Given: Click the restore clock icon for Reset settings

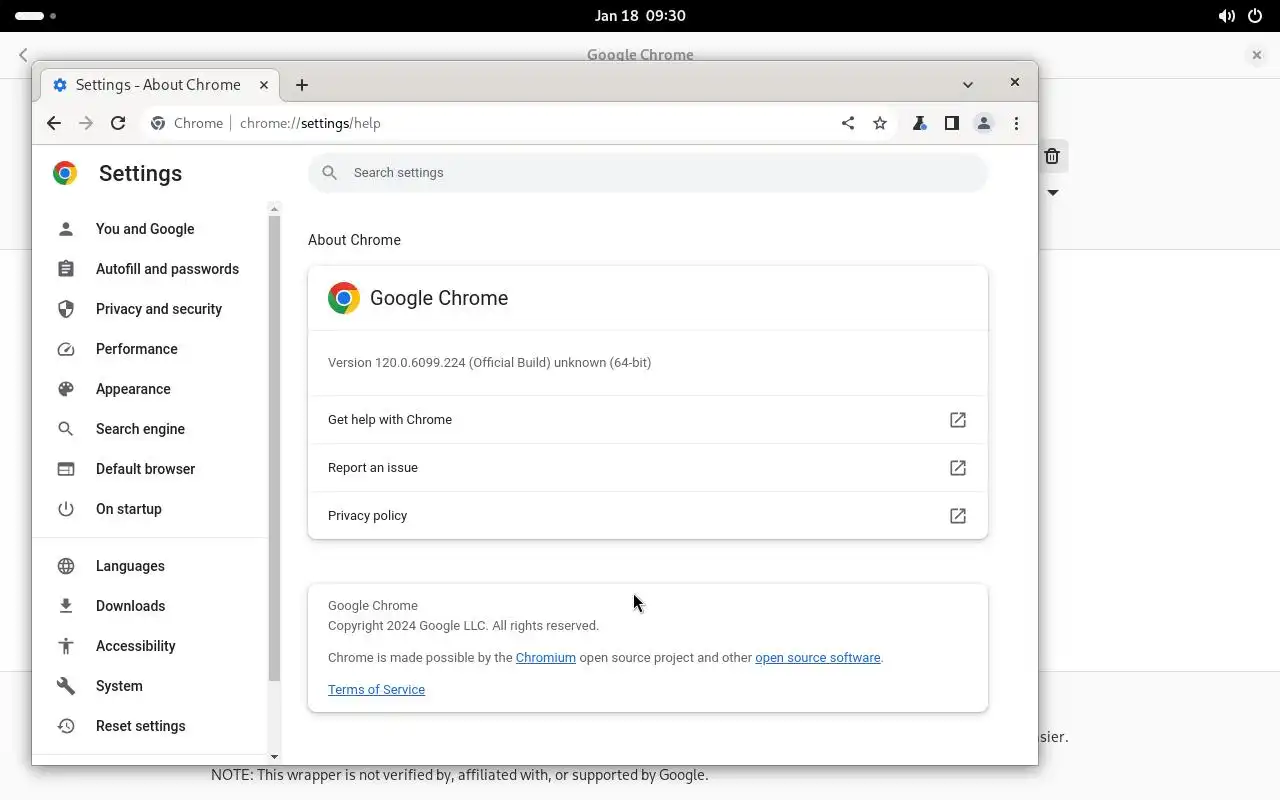Looking at the screenshot, I should click(x=66, y=726).
